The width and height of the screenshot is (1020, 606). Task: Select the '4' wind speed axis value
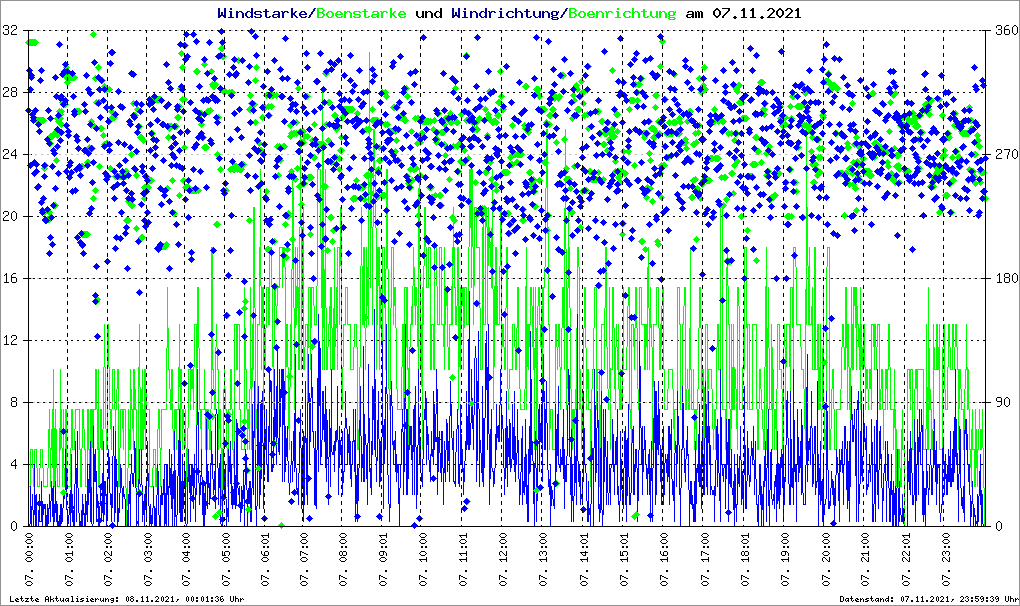(14, 464)
